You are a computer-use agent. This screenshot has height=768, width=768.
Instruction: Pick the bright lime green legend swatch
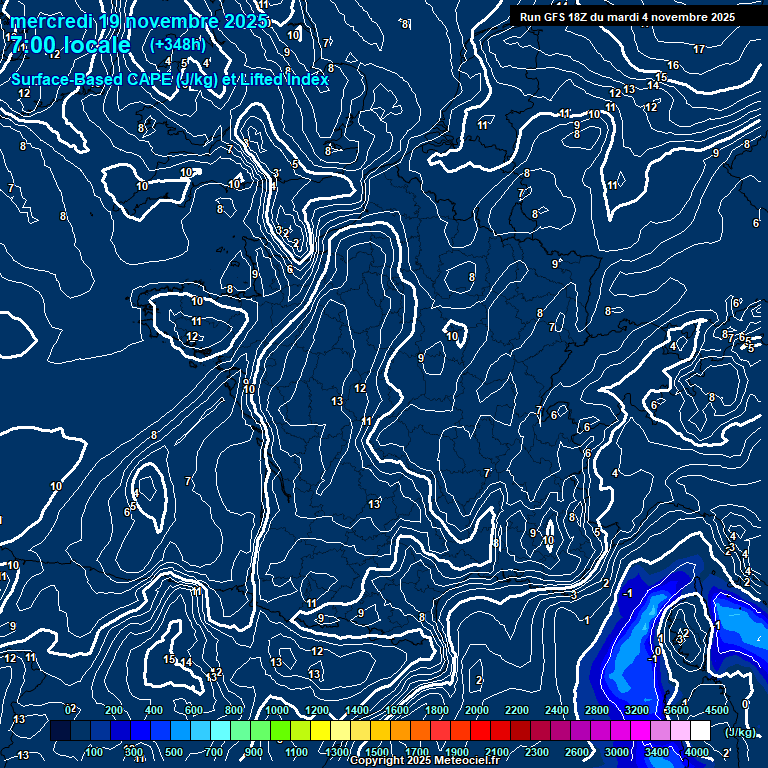(280, 730)
